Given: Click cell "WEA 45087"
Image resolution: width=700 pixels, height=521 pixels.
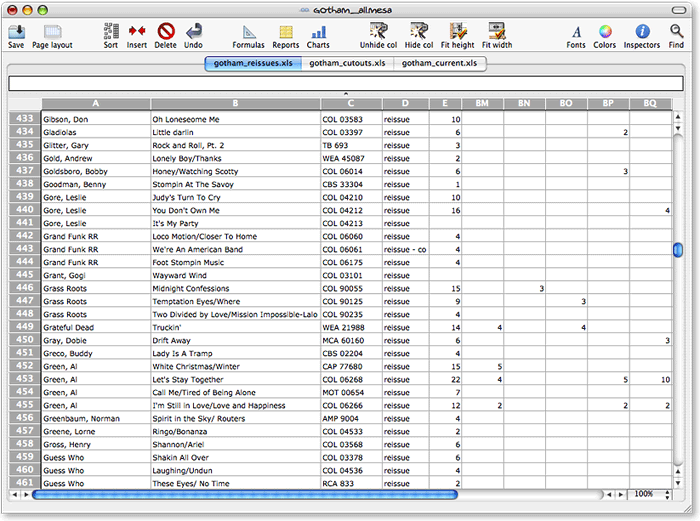Looking at the screenshot, I should click(x=351, y=158).
